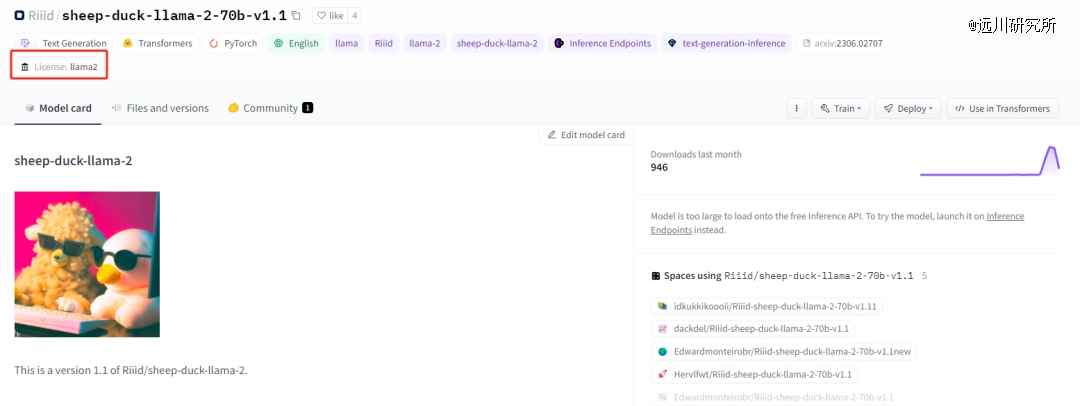
Task: Click the llama tag
Action: click(x=346, y=43)
